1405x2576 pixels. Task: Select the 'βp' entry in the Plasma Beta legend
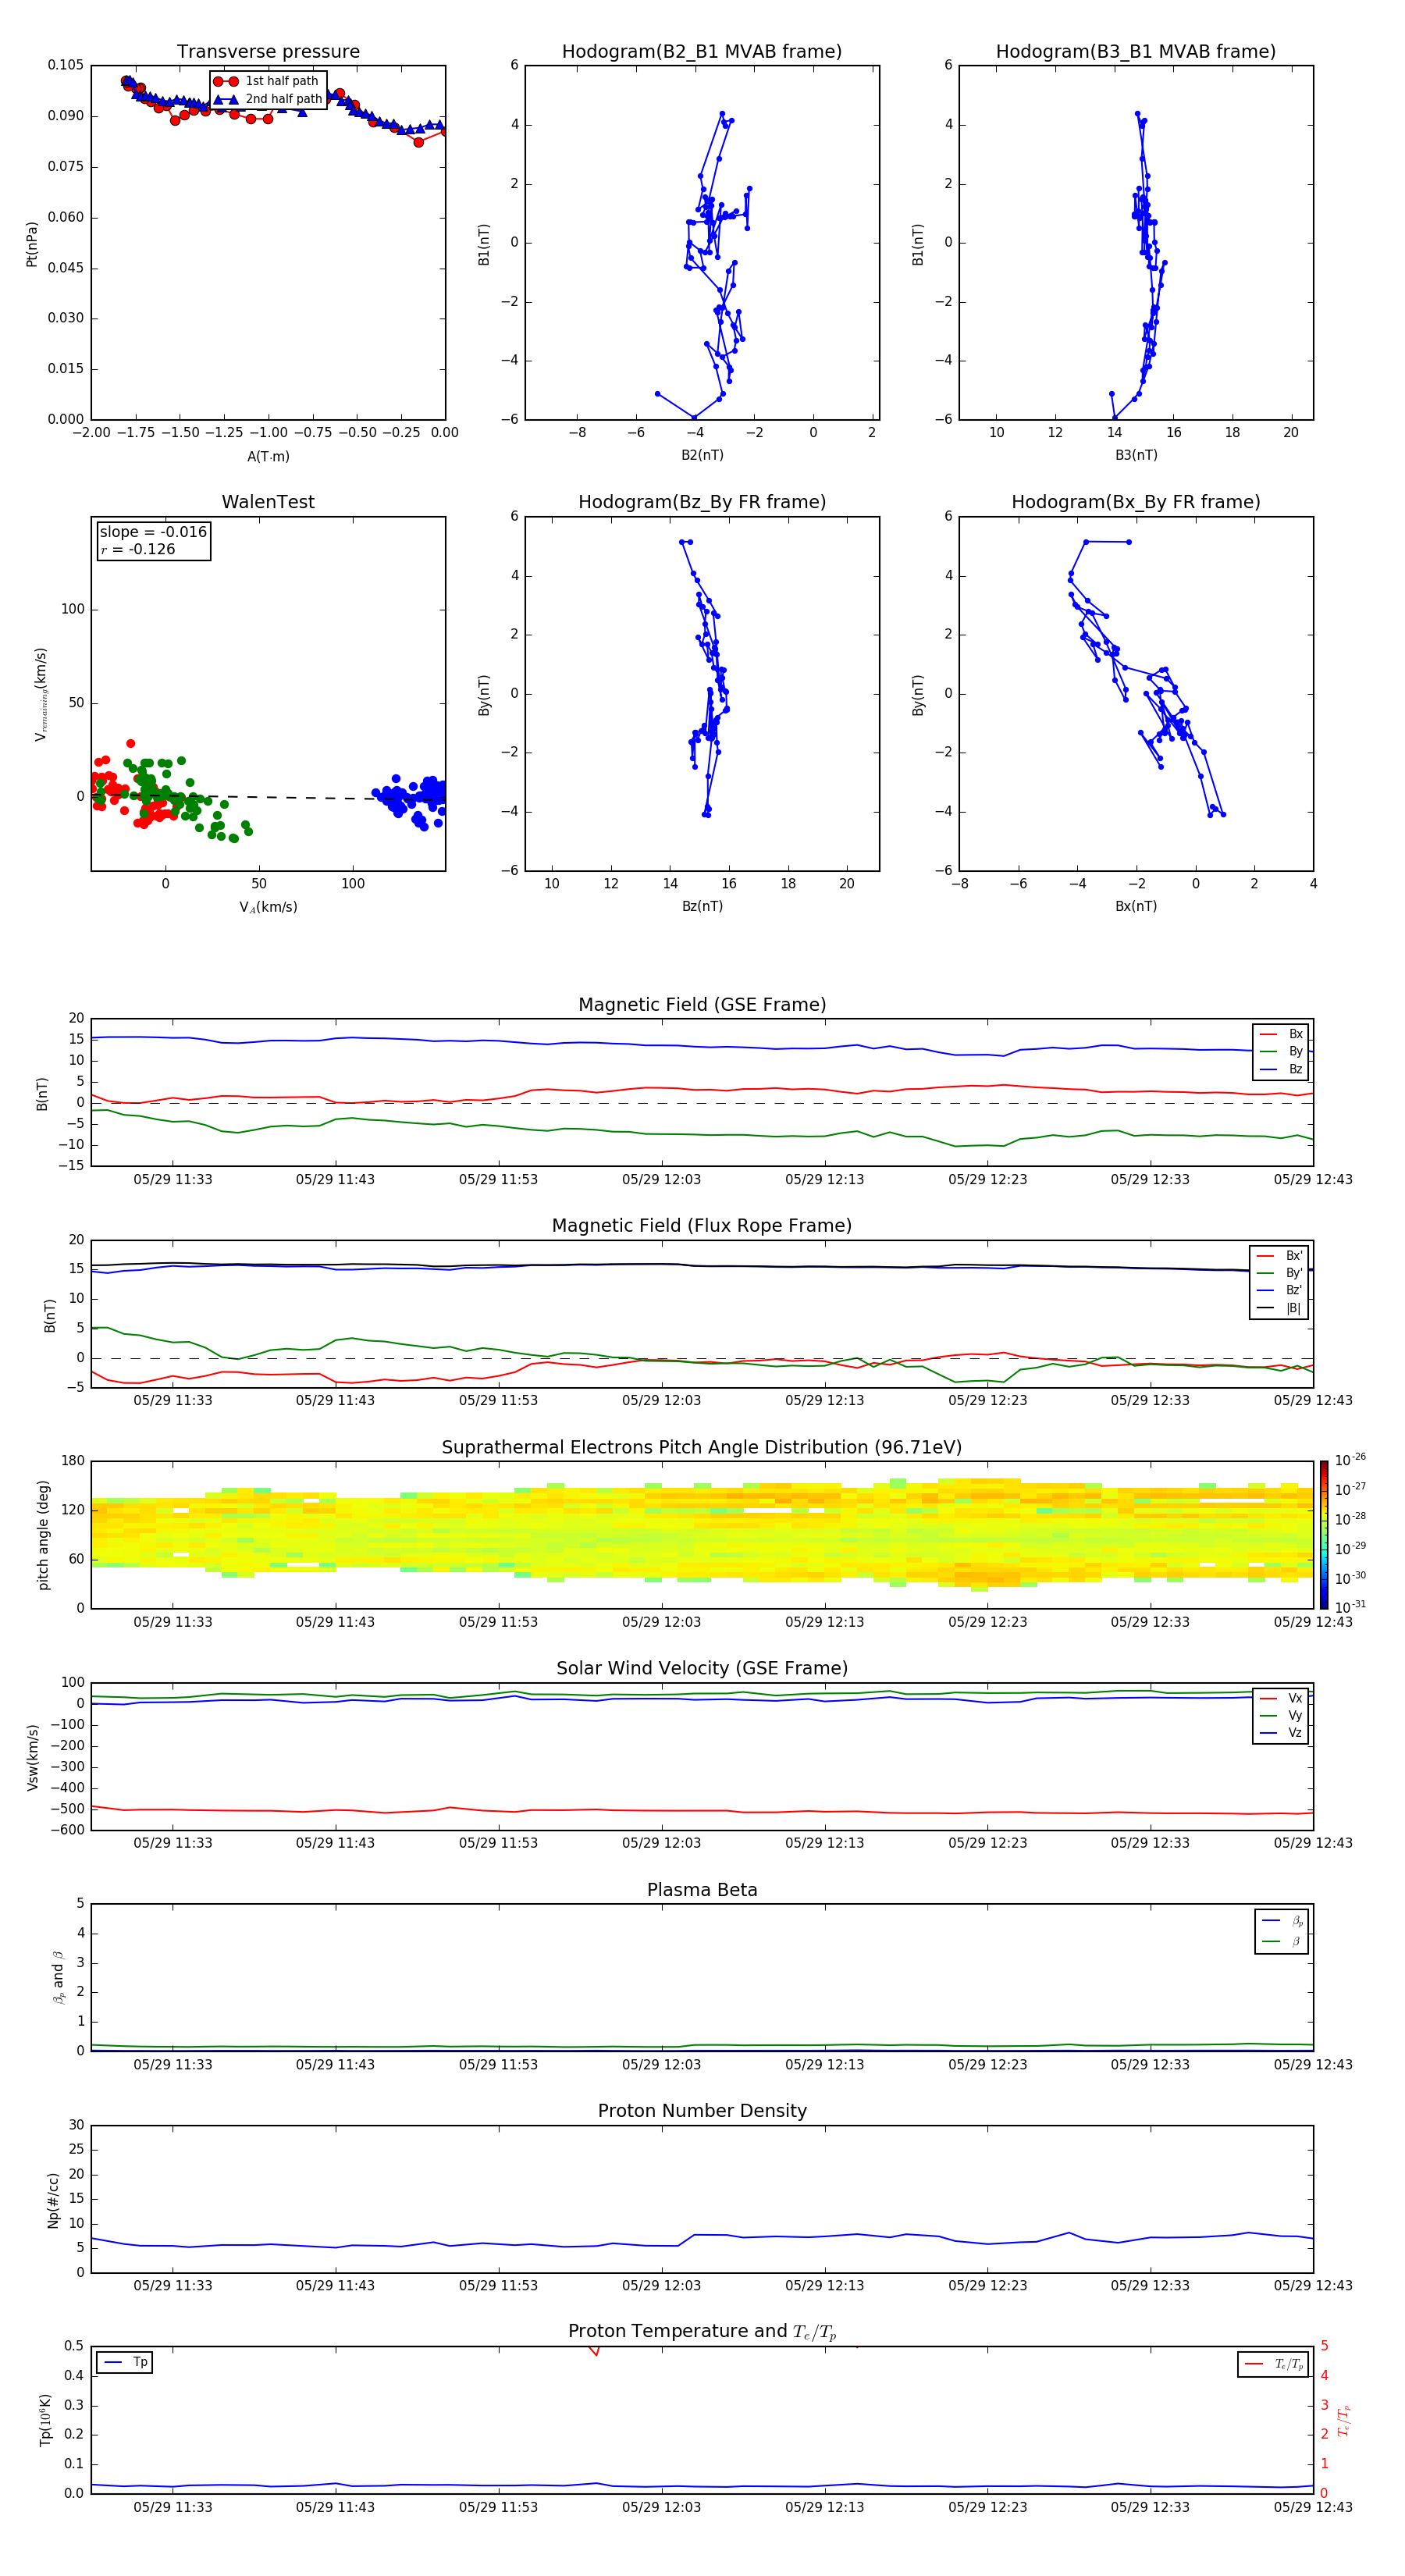point(1282,1921)
